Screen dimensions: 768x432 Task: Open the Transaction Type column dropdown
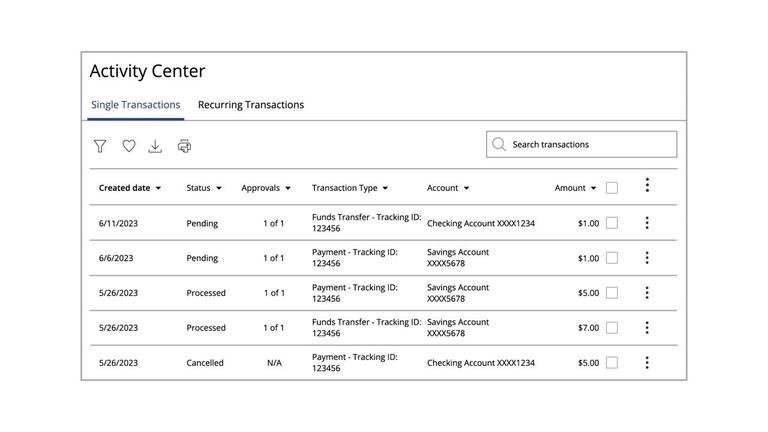point(350,188)
